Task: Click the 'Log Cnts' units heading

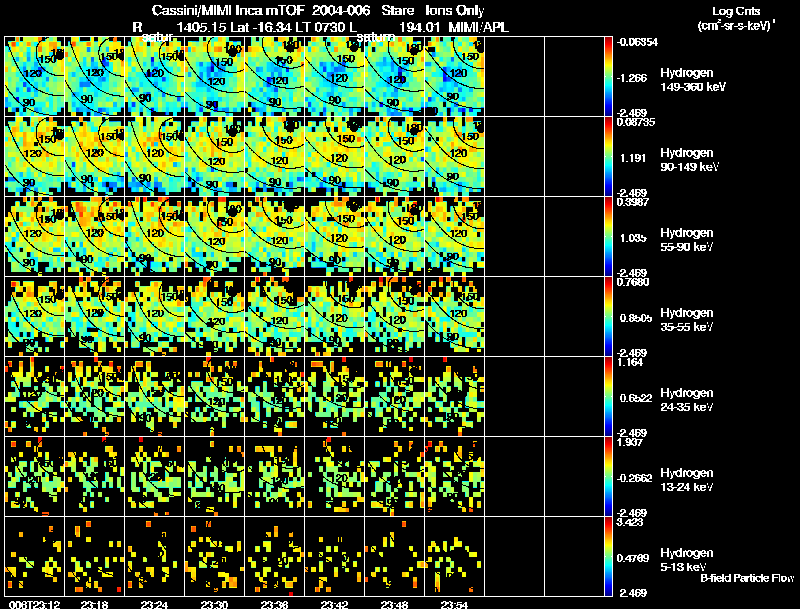Action: [x=736, y=11]
